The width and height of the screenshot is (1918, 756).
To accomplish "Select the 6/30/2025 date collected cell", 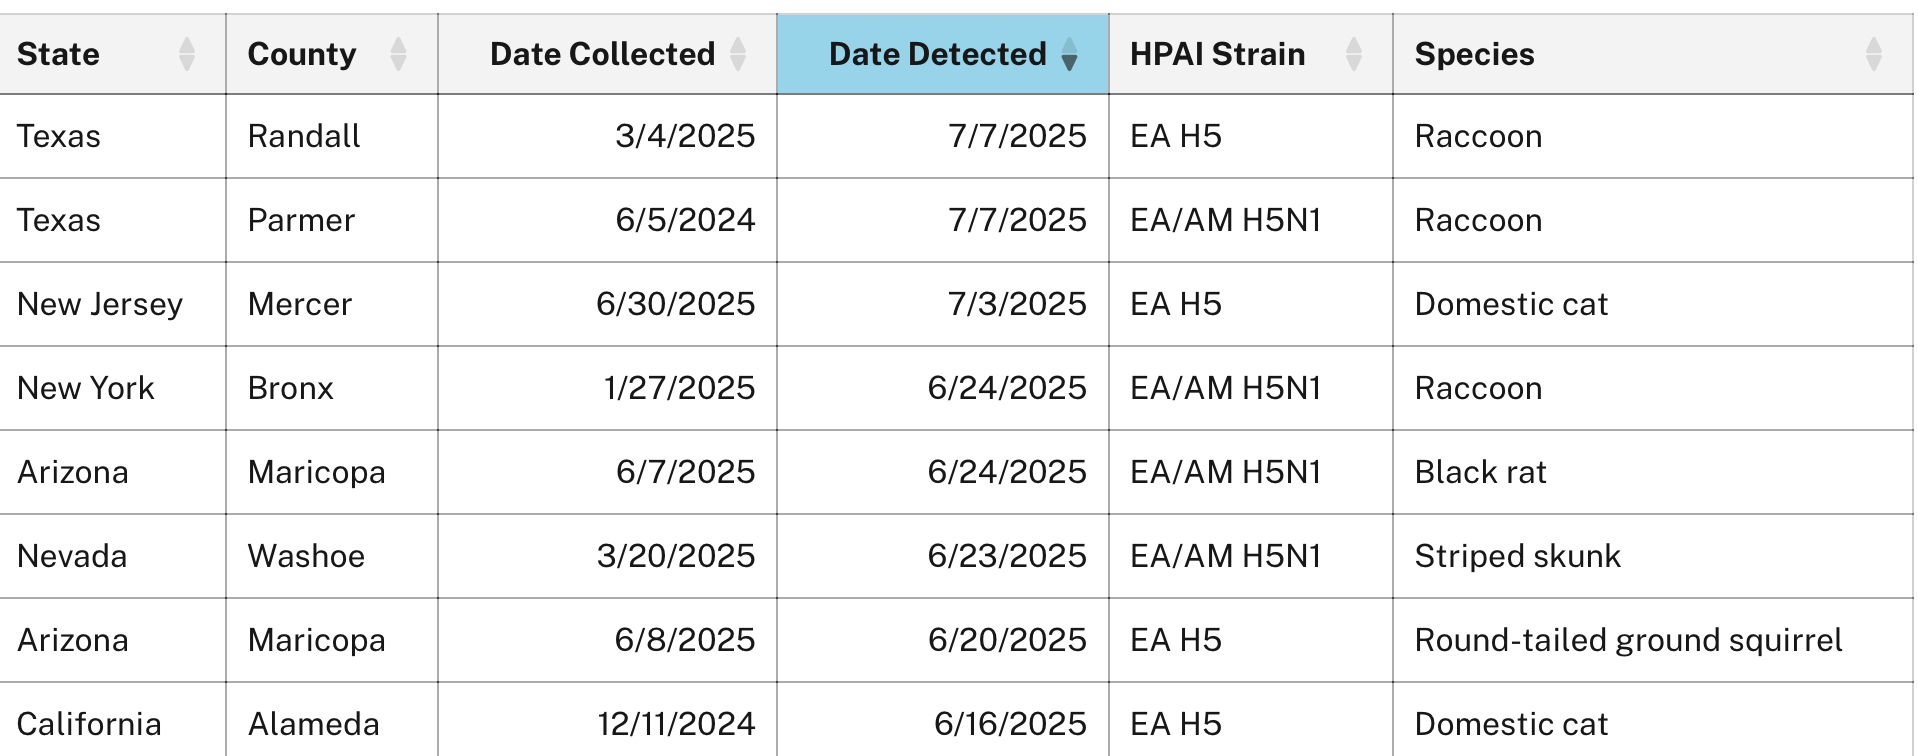I will click(675, 304).
